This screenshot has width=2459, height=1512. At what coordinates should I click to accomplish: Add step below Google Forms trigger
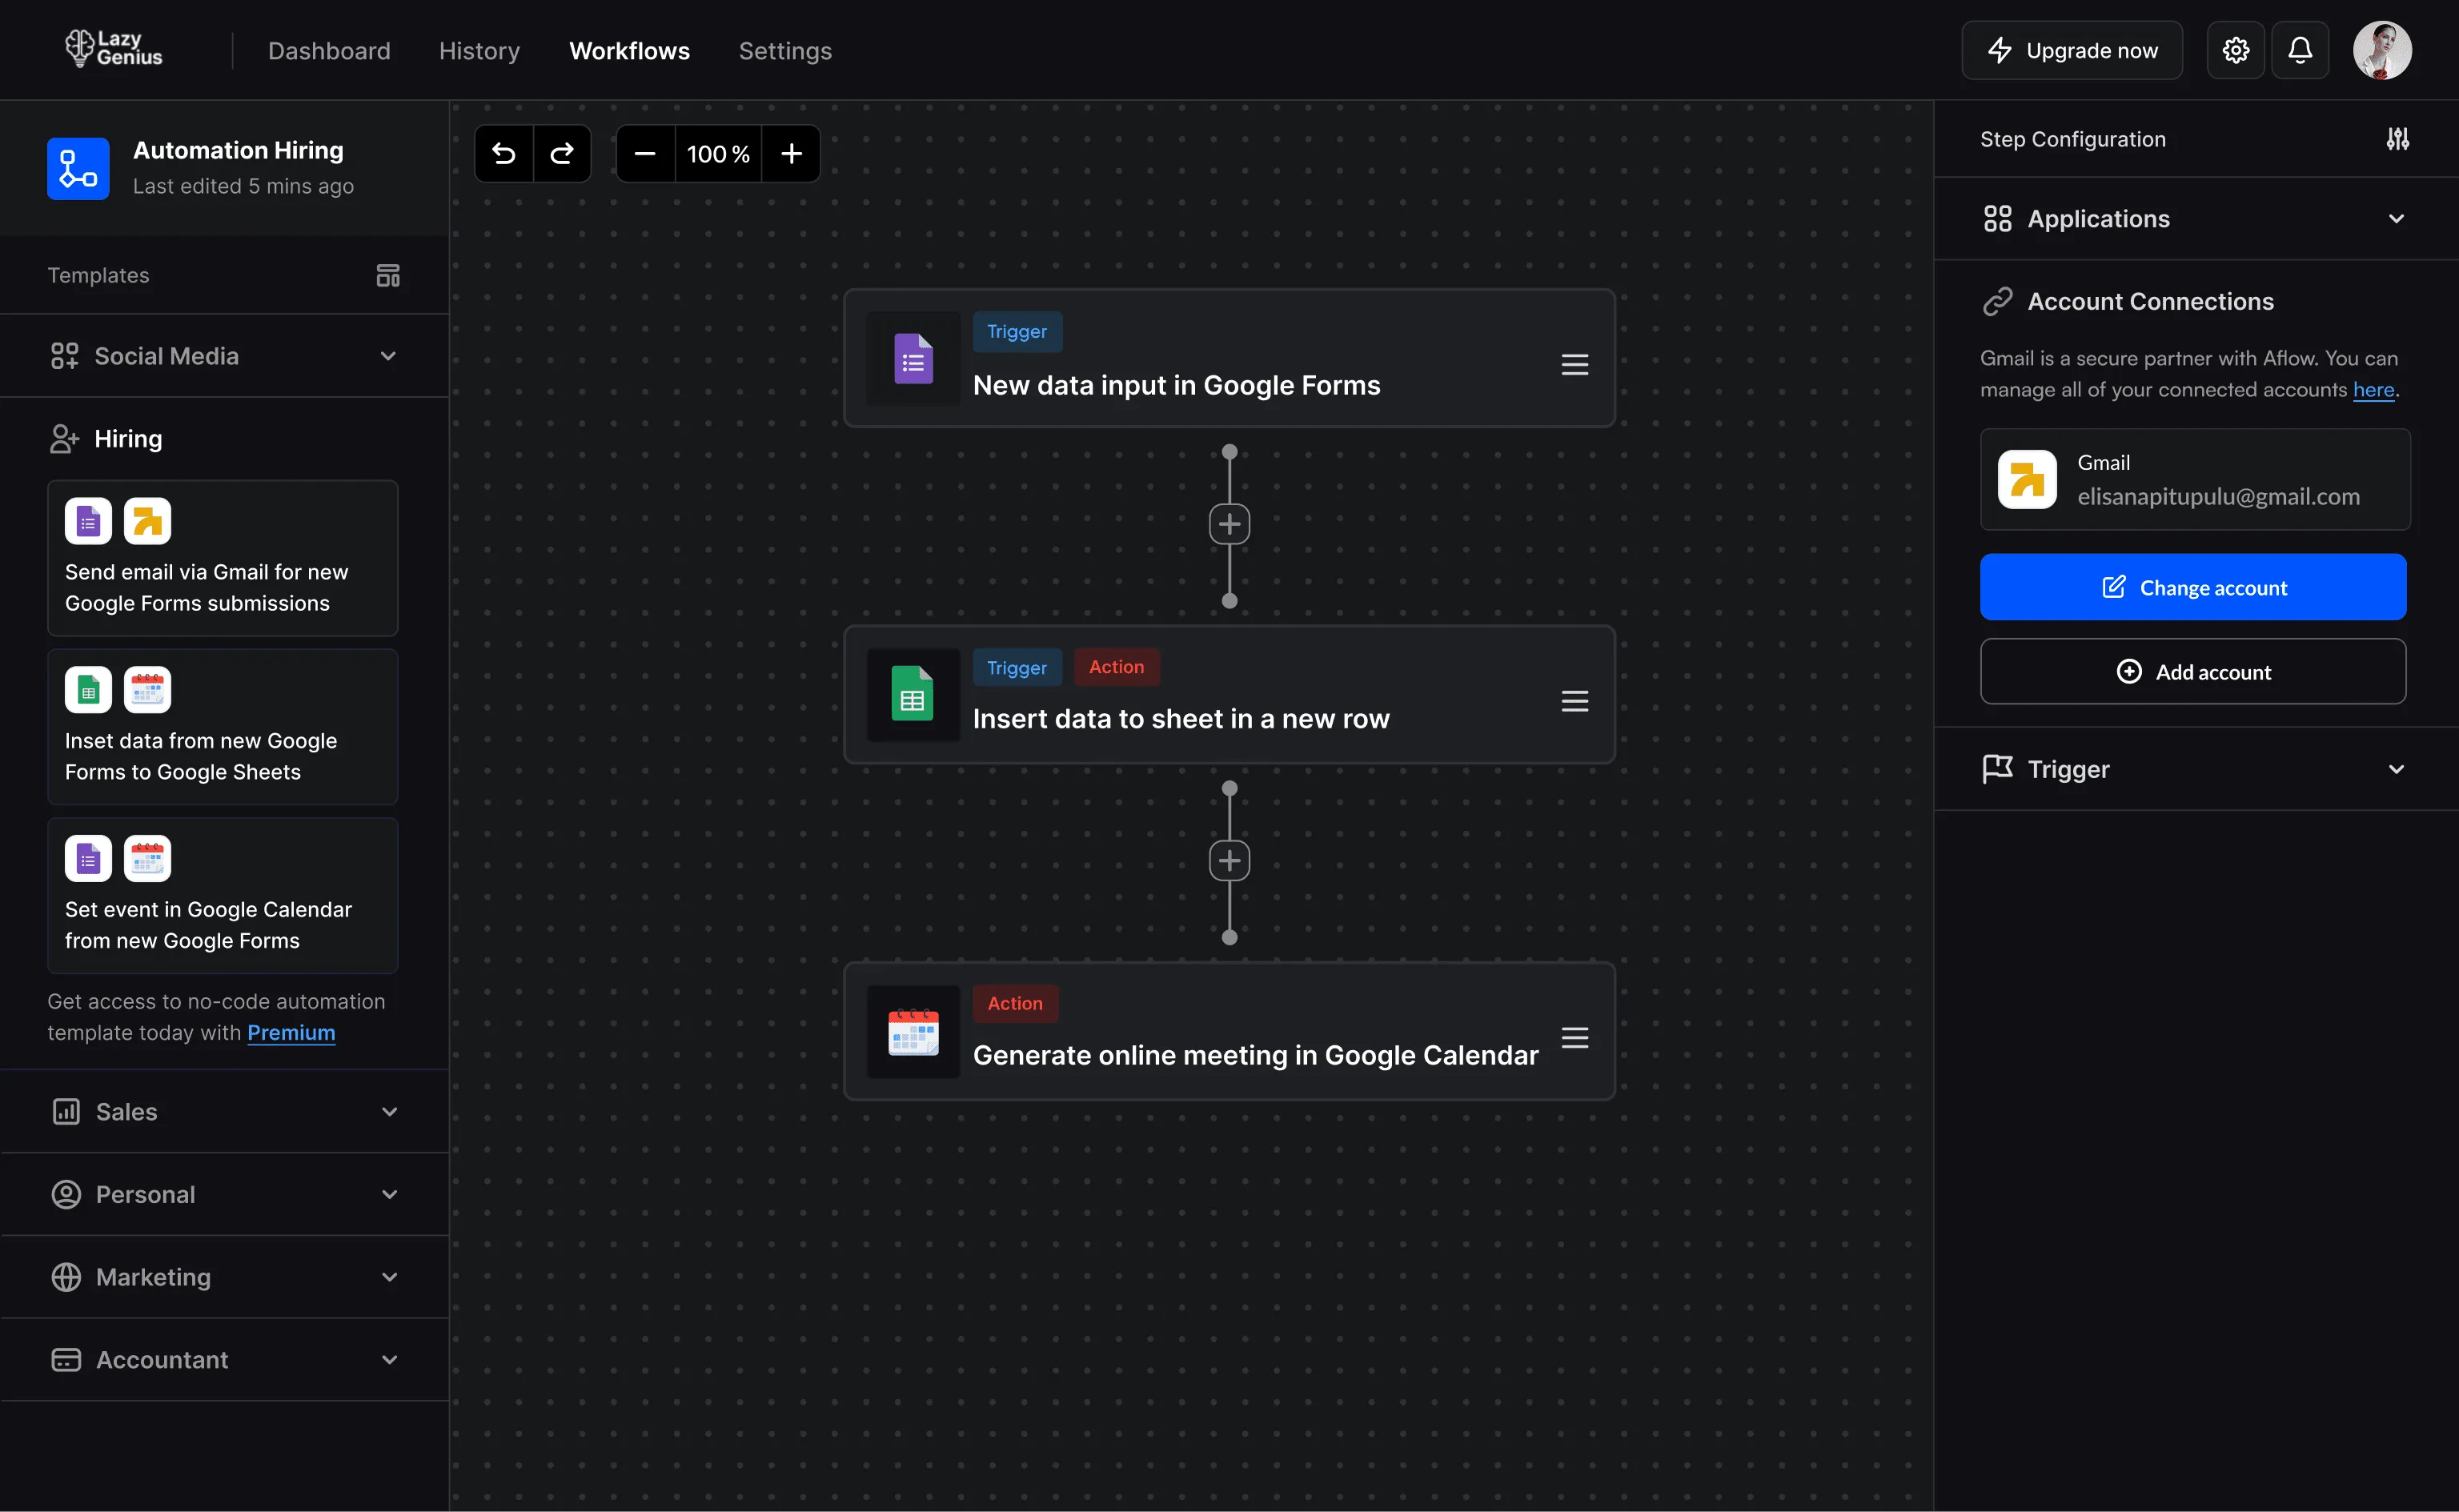tap(1229, 524)
